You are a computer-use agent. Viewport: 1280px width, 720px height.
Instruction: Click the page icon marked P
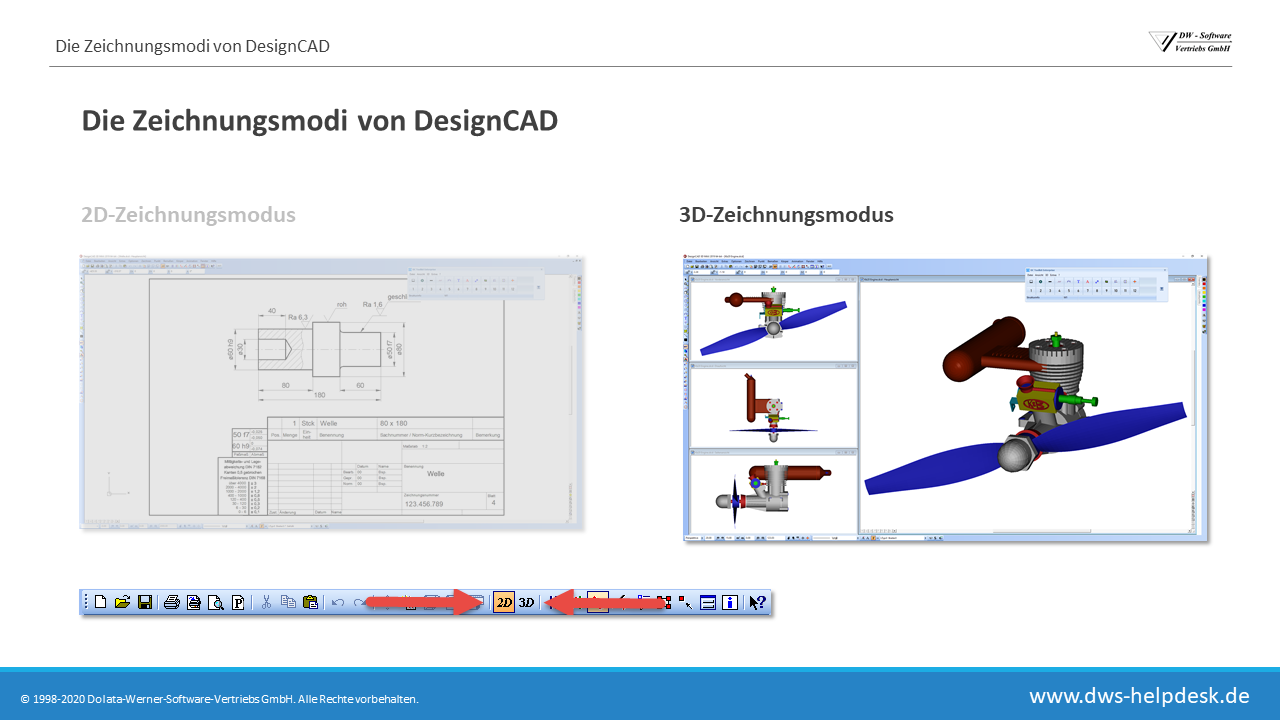click(x=238, y=602)
